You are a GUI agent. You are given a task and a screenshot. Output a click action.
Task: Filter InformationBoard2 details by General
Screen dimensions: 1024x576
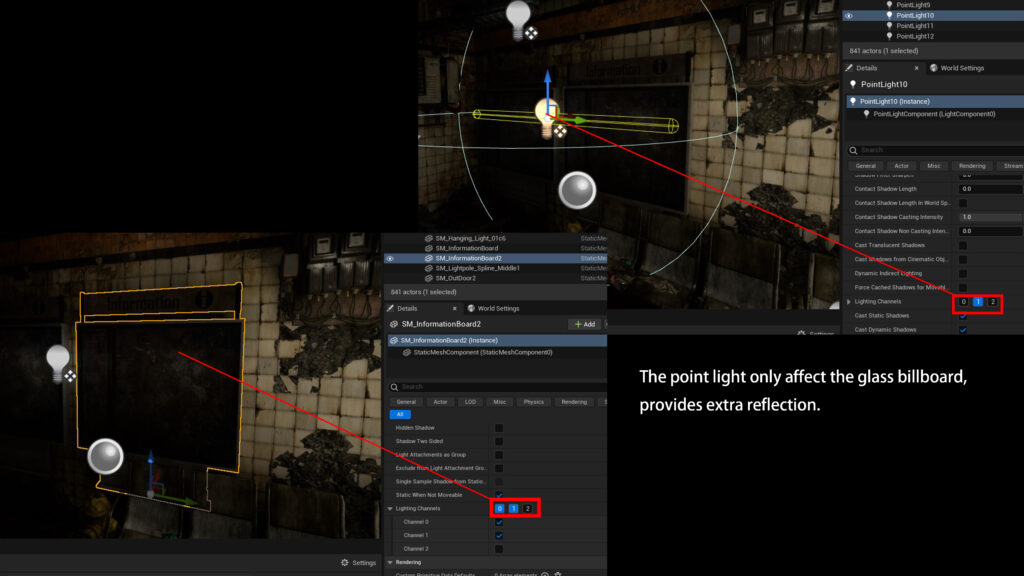(406, 402)
